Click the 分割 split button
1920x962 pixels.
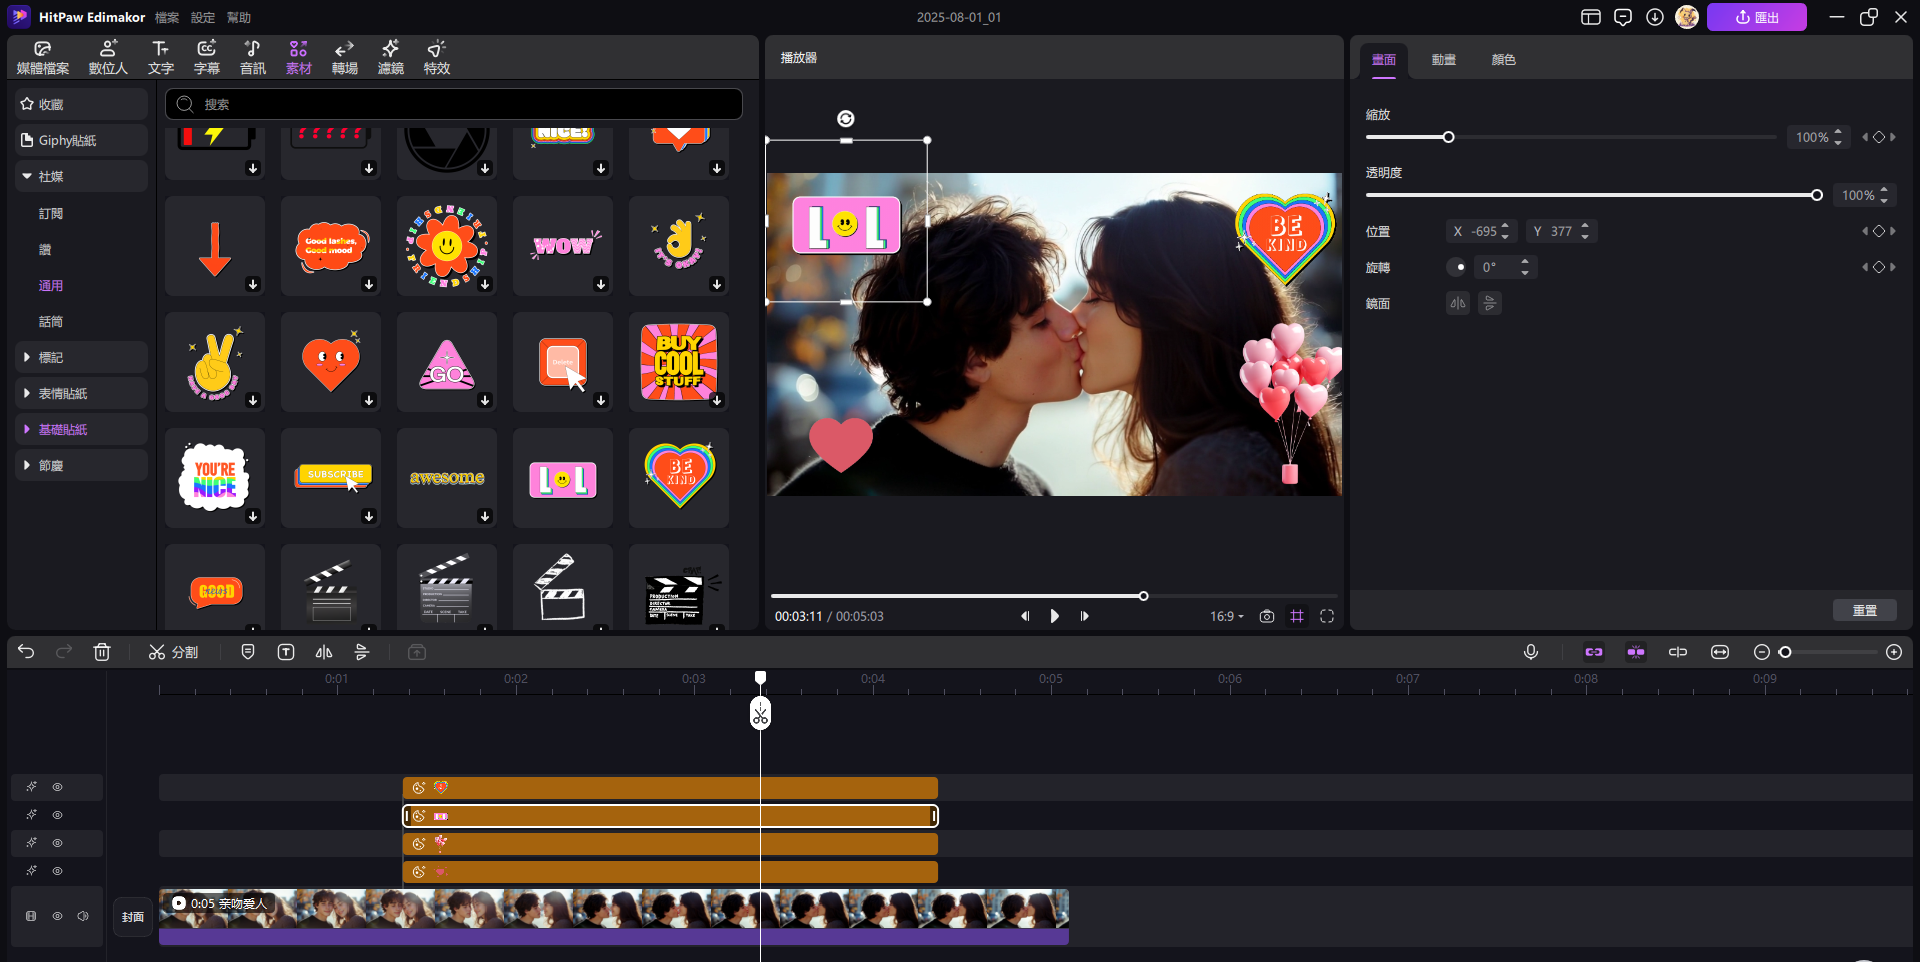(173, 652)
